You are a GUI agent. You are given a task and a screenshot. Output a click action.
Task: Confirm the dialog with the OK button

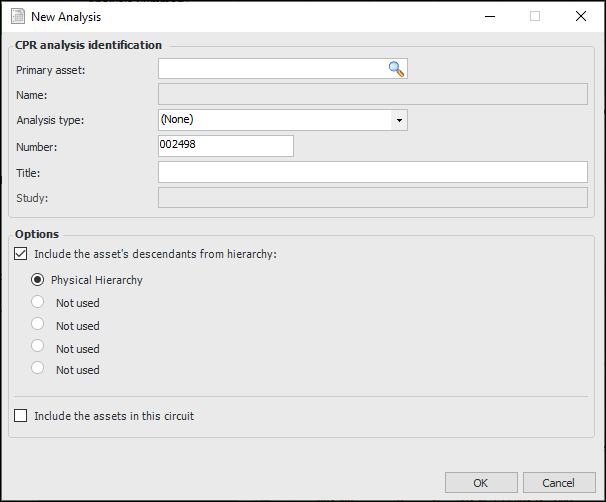[481, 482]
